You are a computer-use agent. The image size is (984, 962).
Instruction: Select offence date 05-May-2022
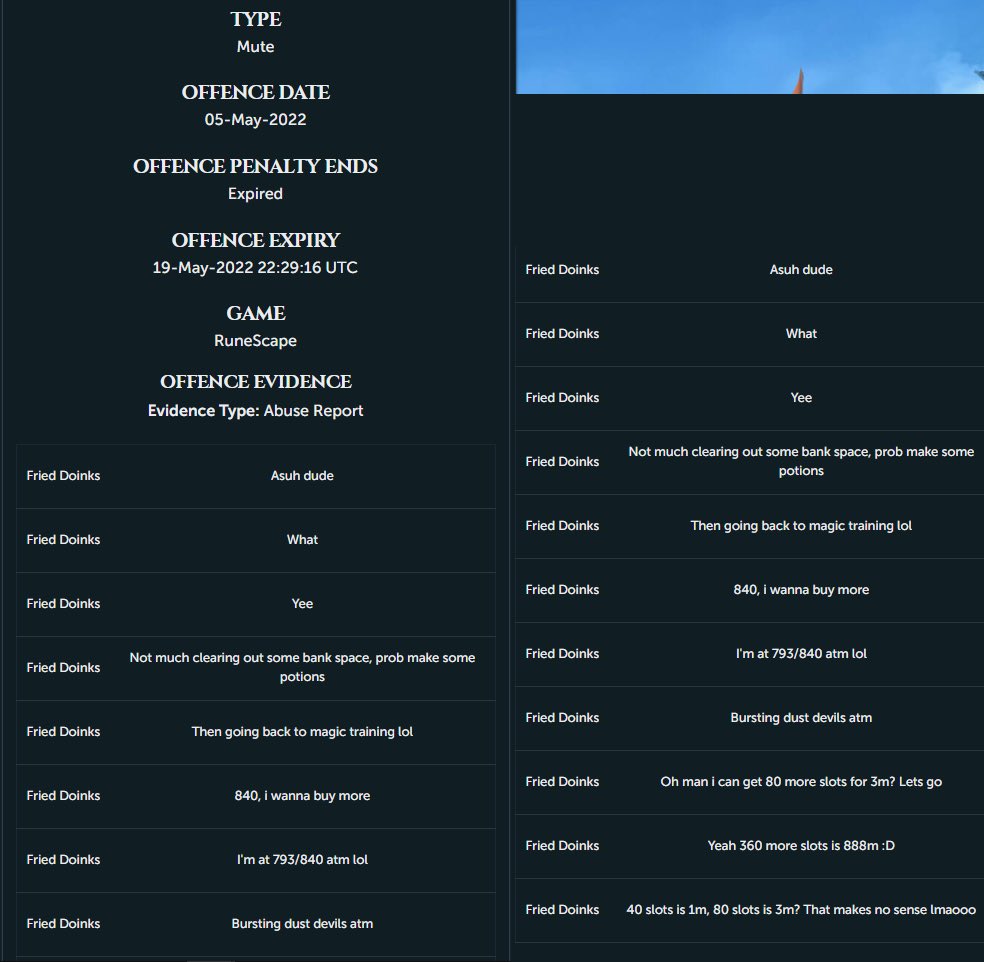(255, 120)
